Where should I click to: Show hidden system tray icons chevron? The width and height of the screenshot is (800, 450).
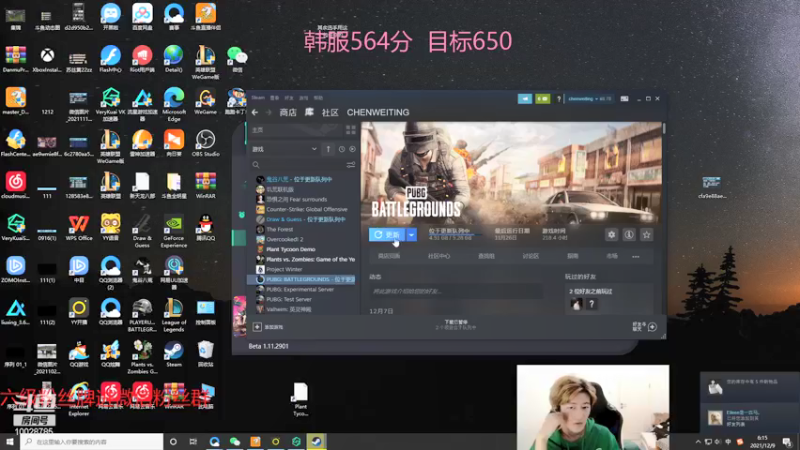[x=698, y=441]
